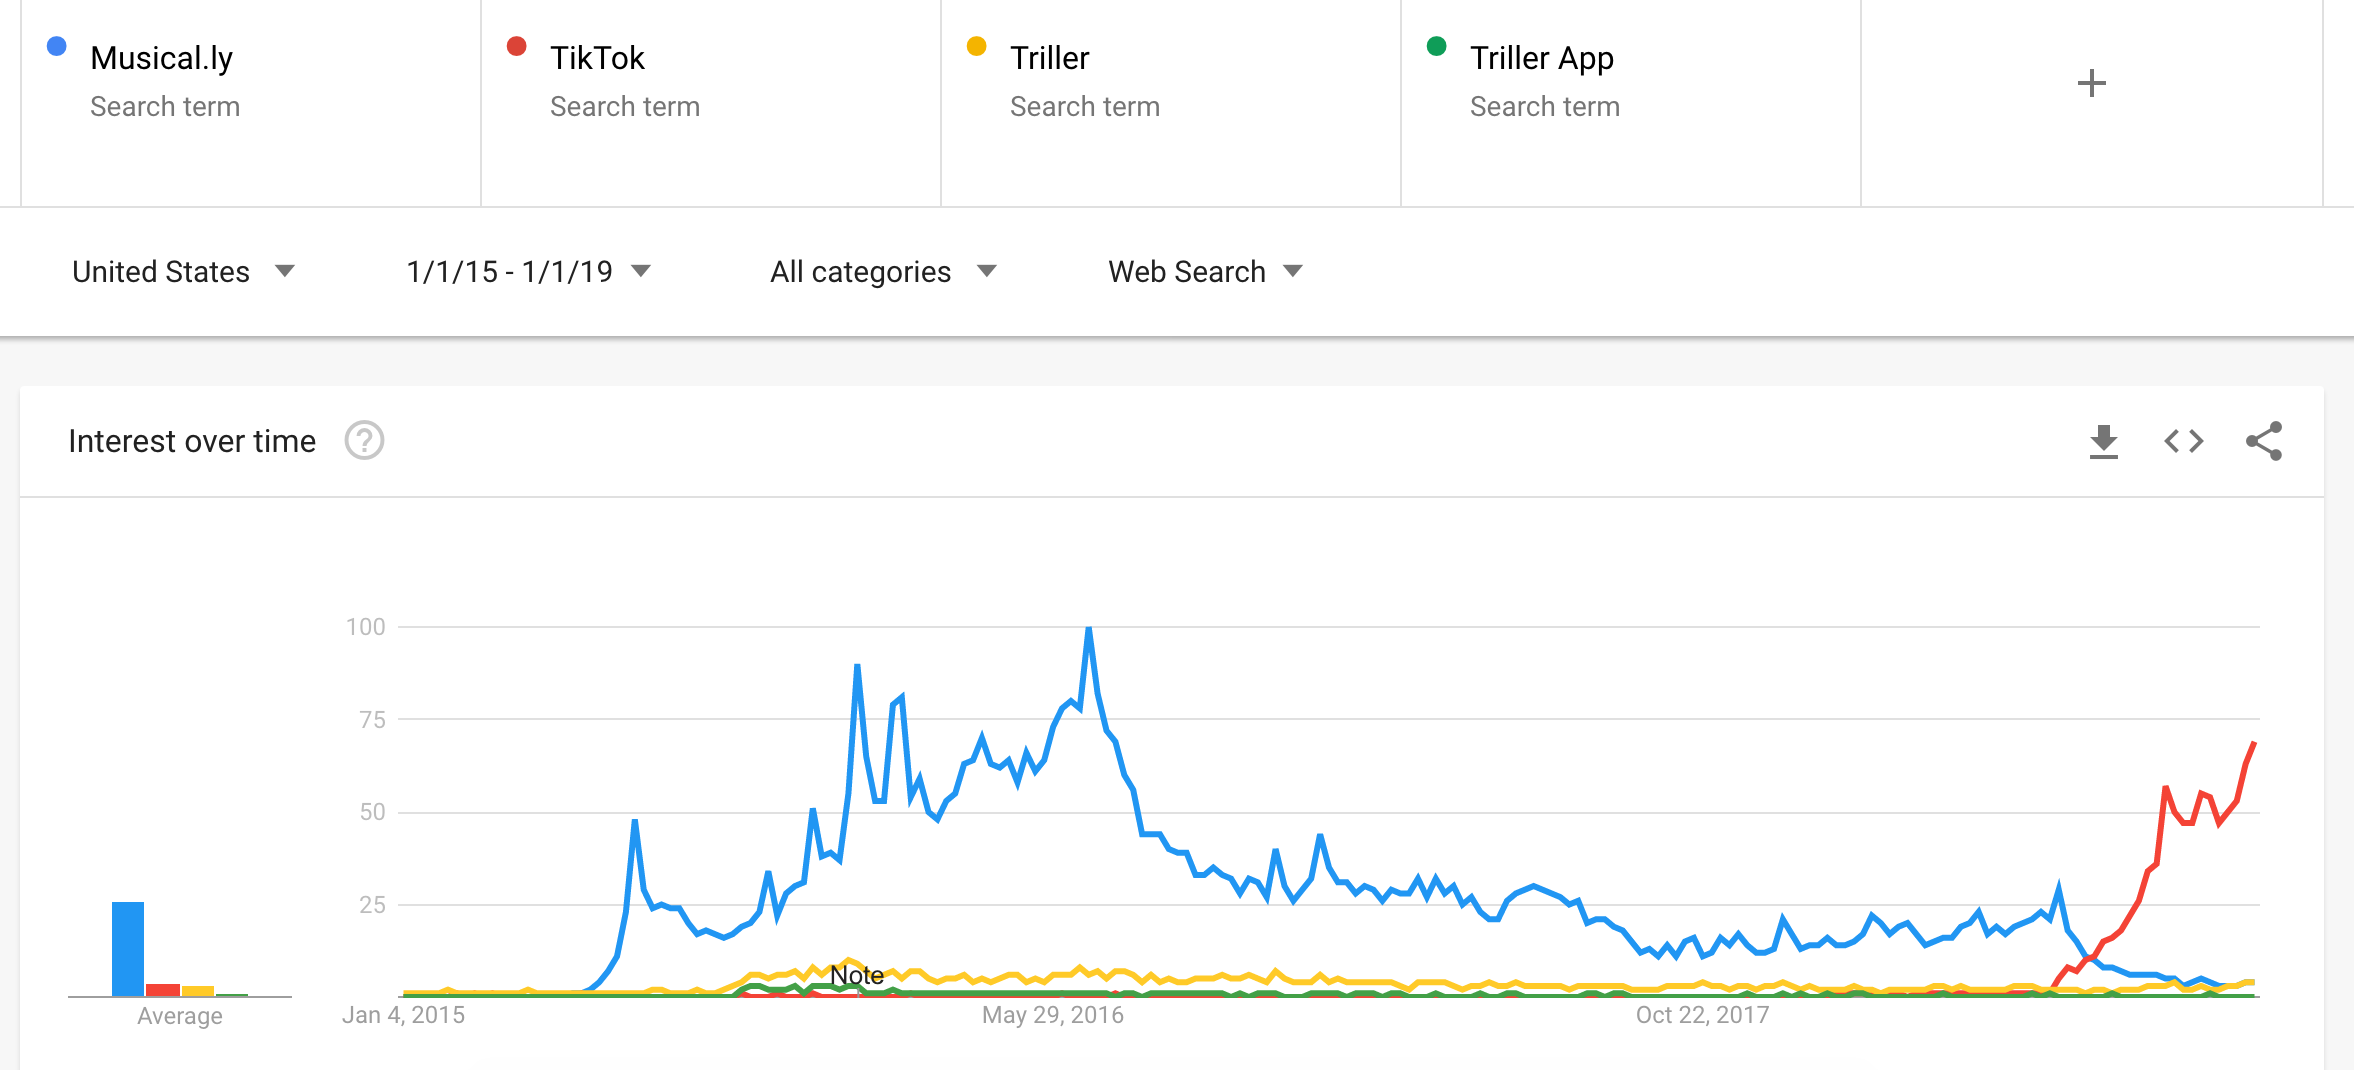Click the blue Musical.ly color dot
The height and width of the screenshot is (1070, 2354).
click(57, 46)
